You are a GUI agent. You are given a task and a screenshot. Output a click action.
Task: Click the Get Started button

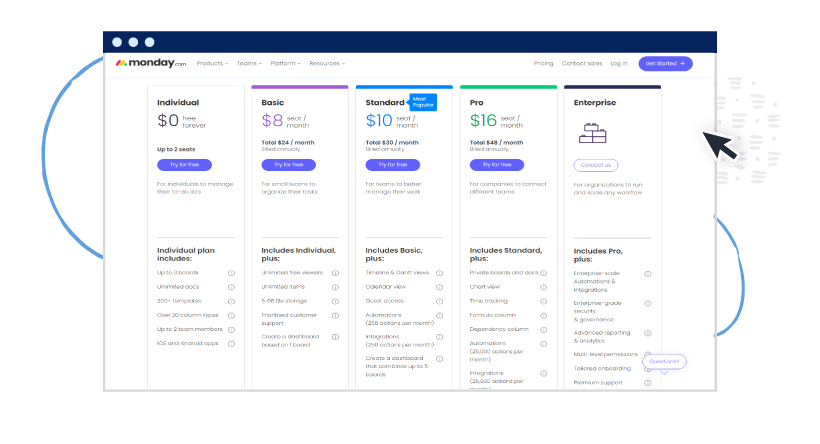(x=665, y=63)
